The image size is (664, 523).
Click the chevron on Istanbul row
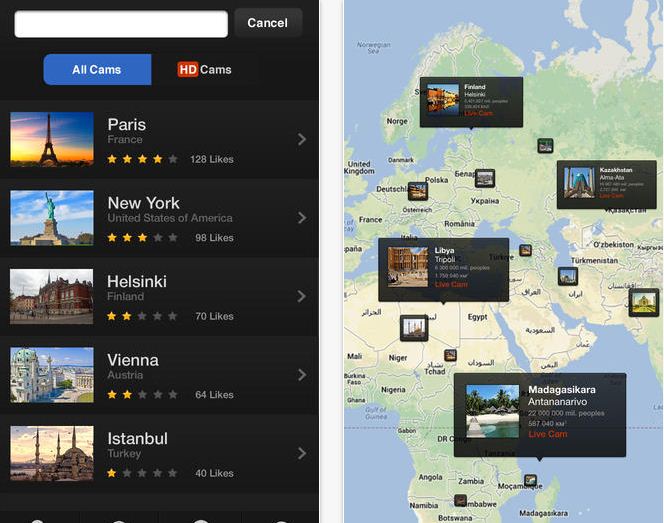pos(301,453)
